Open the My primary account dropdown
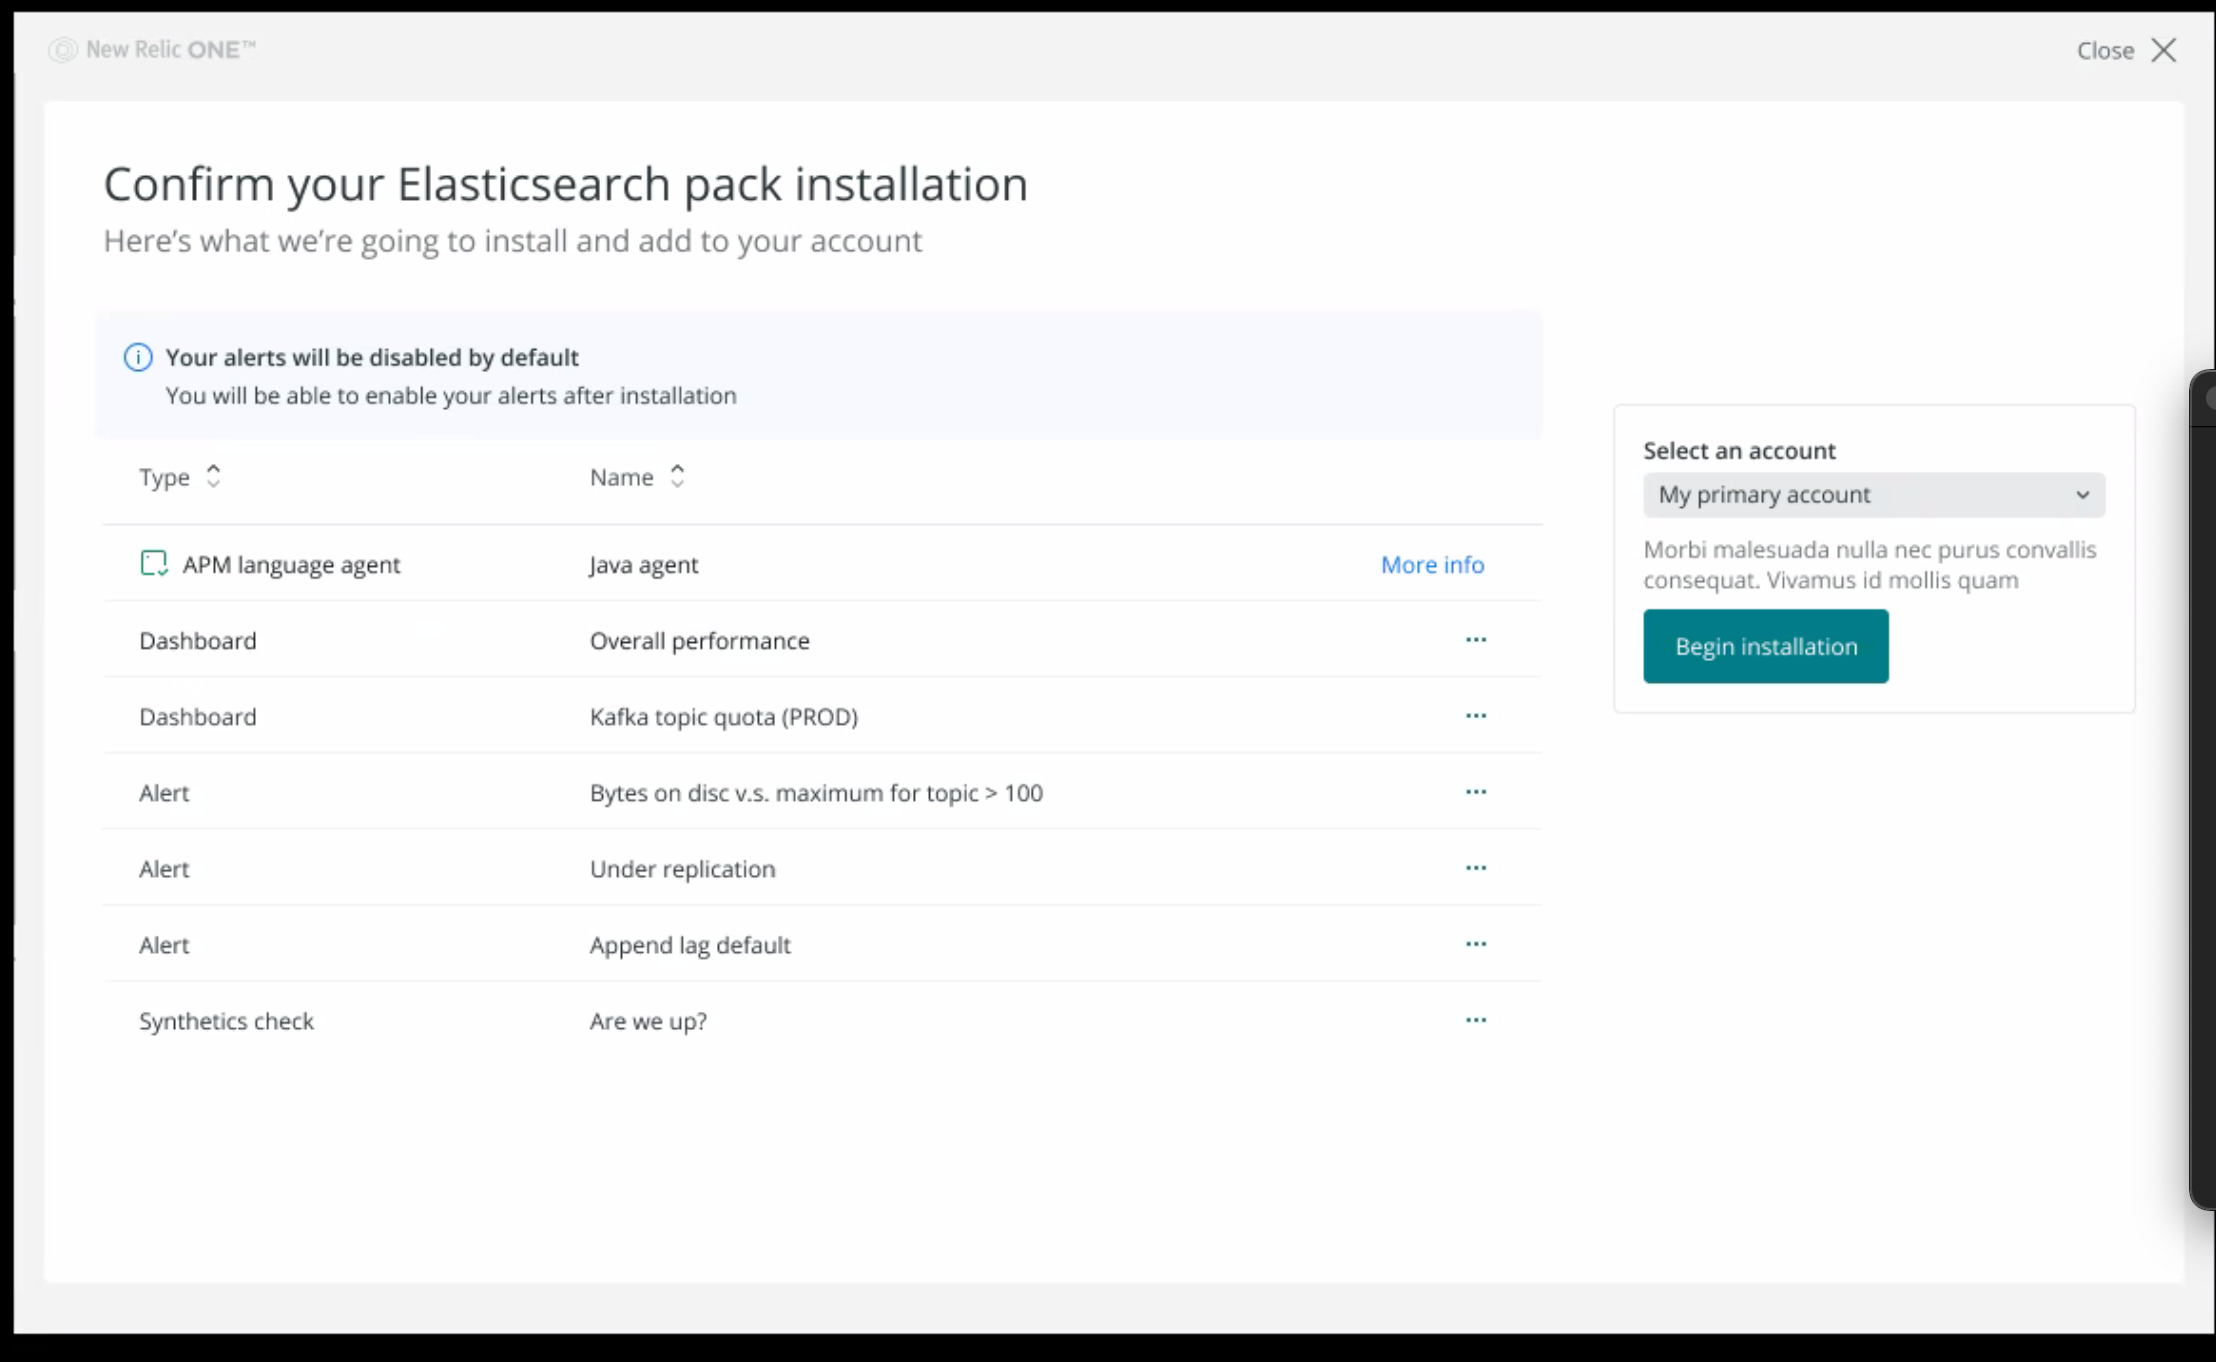The height and width of the screenshot is (1362, 2216). [x=1873, y=494]
